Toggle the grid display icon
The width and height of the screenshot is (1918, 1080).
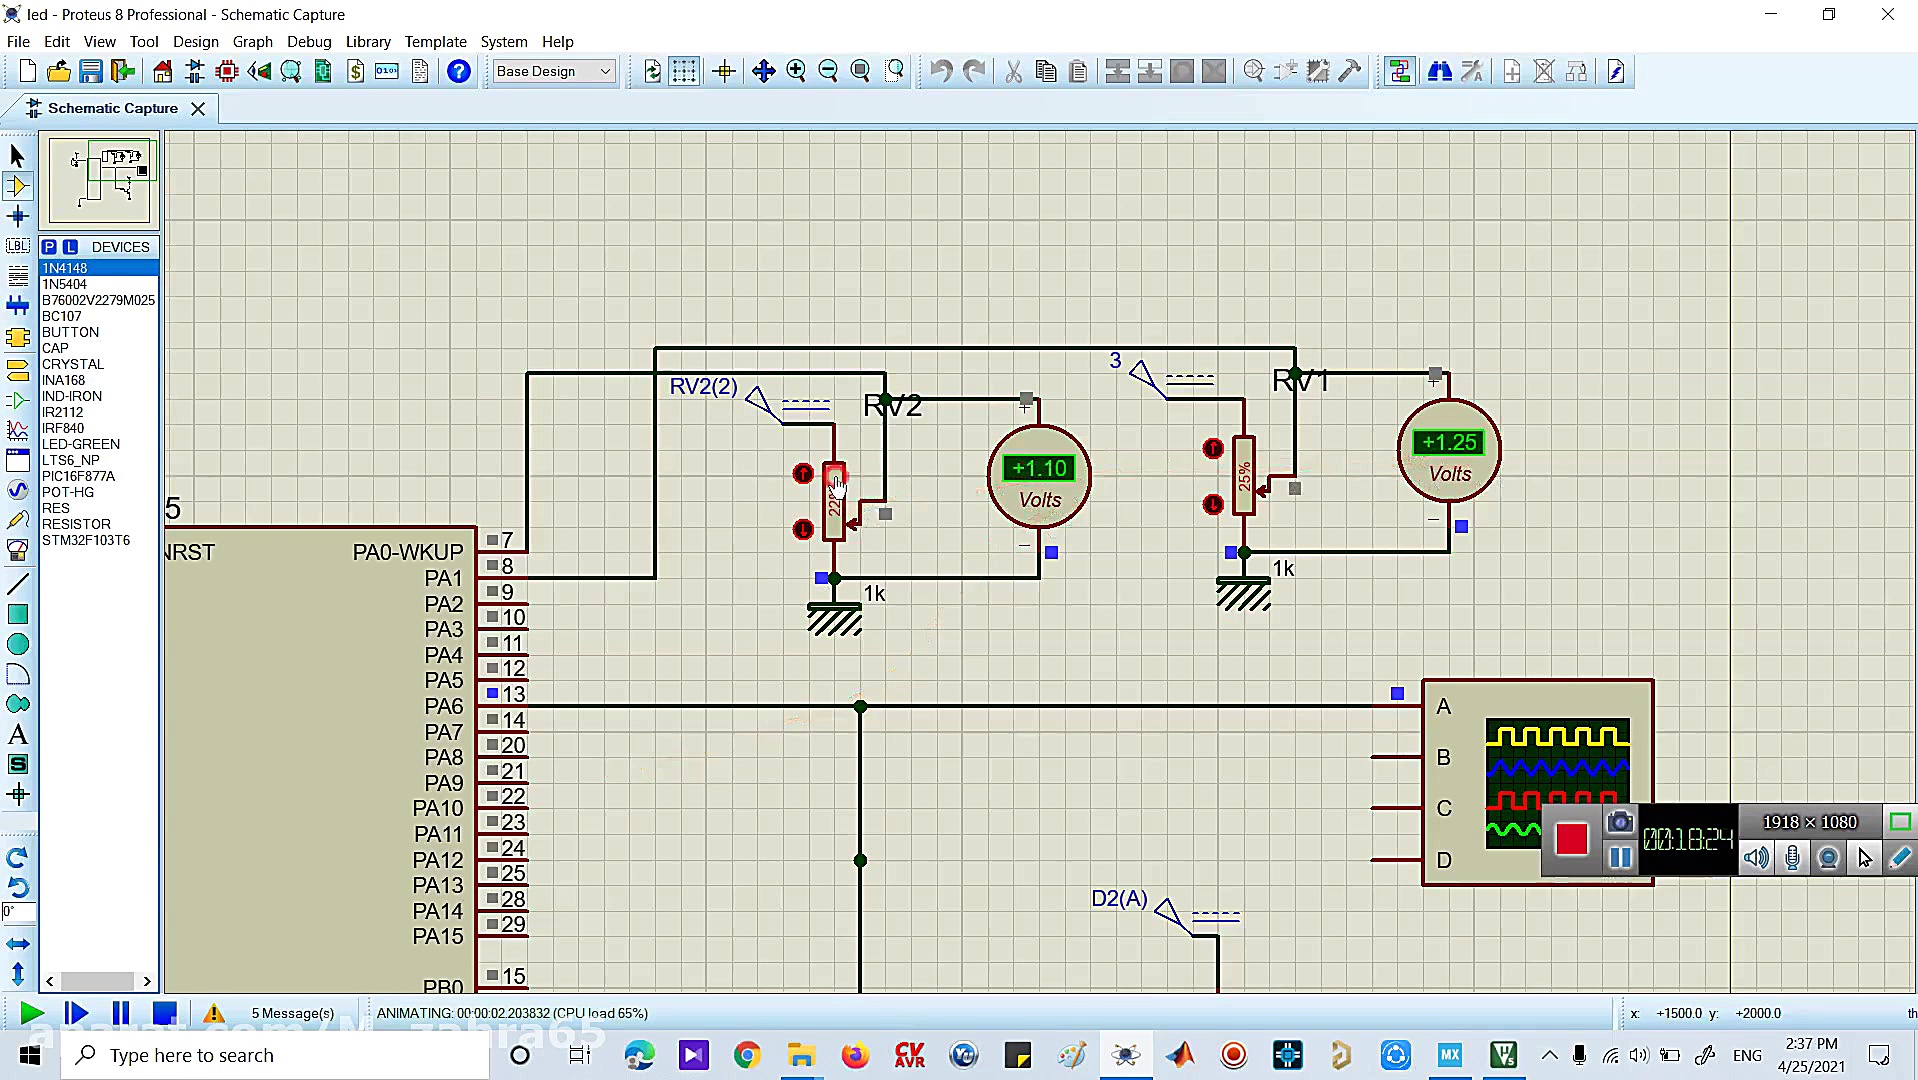(x=684, y=71)
